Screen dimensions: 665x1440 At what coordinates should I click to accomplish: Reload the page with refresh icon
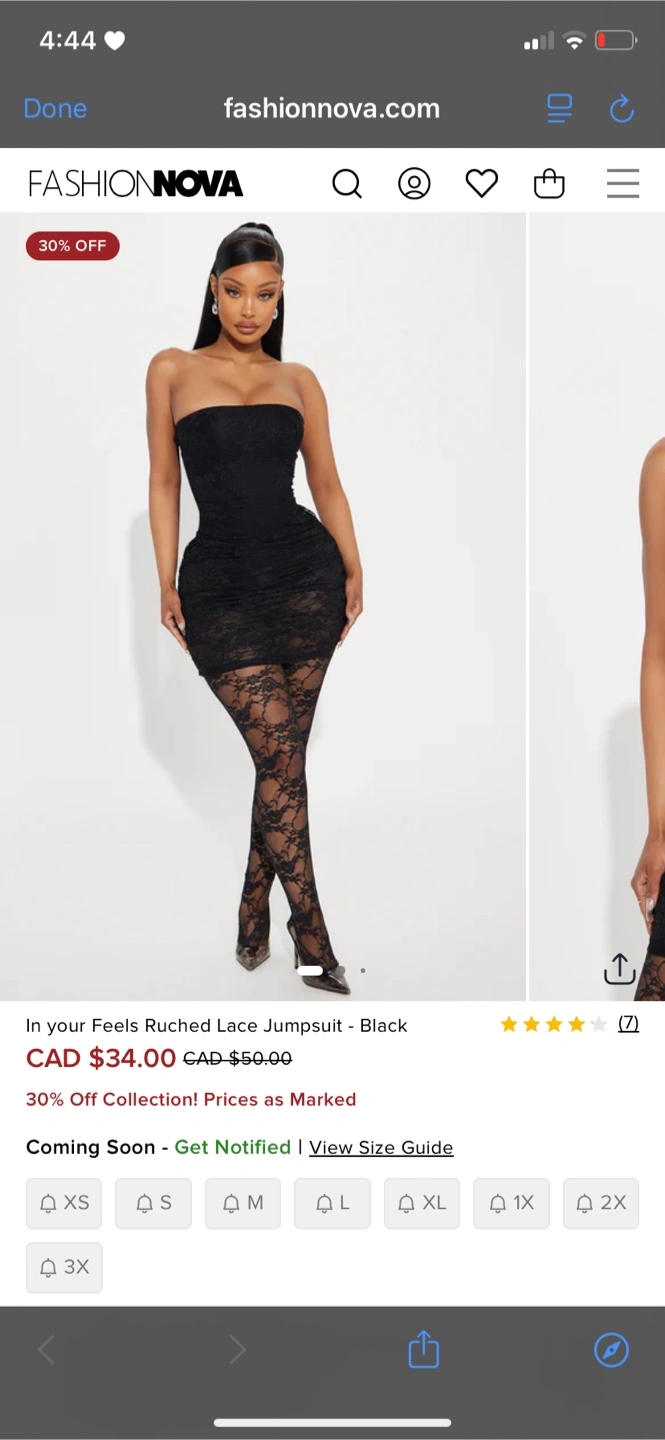(x=622, y=109)
